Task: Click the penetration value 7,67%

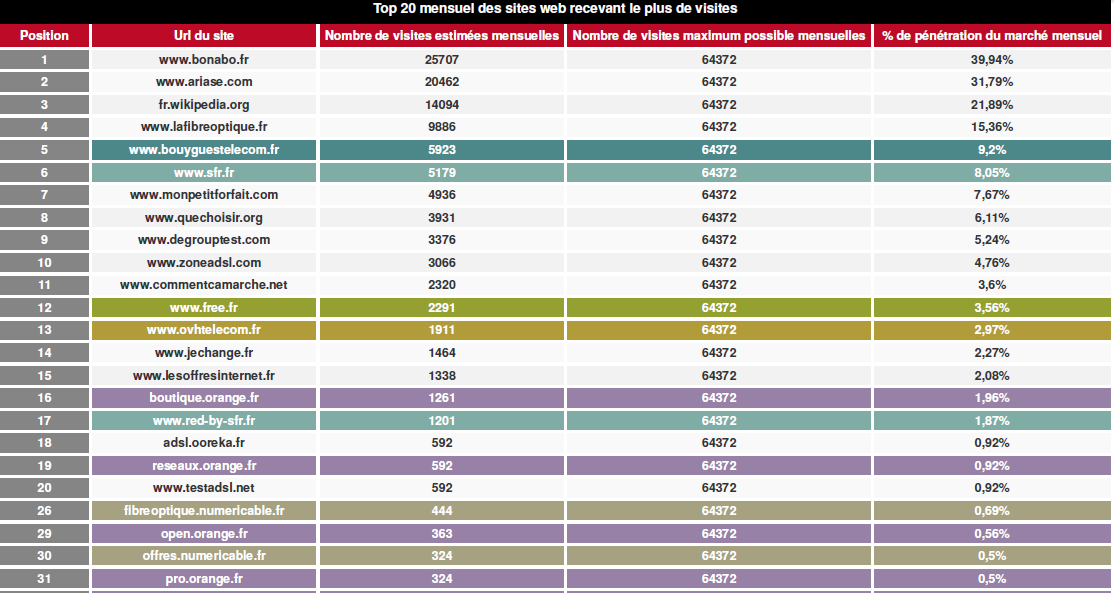Action: click(x=992, y=195)
